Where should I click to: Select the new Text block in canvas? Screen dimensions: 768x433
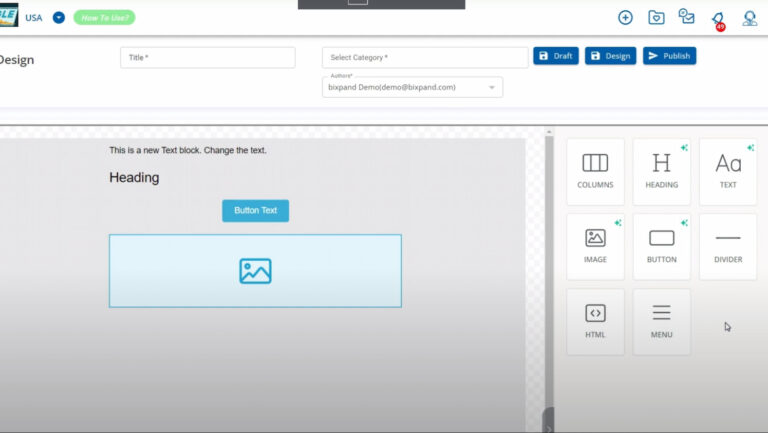pyautogui.click(x=188, y=150)
